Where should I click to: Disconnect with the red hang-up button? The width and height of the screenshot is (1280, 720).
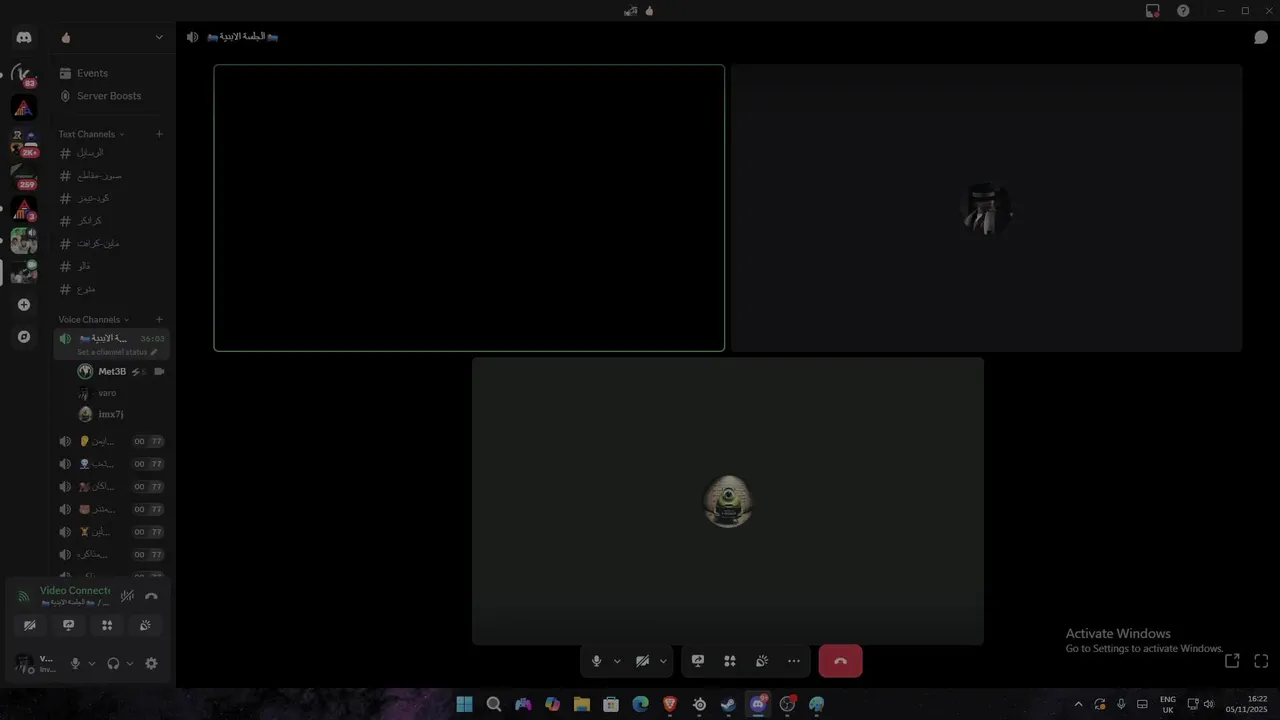(x=840, y=661)
